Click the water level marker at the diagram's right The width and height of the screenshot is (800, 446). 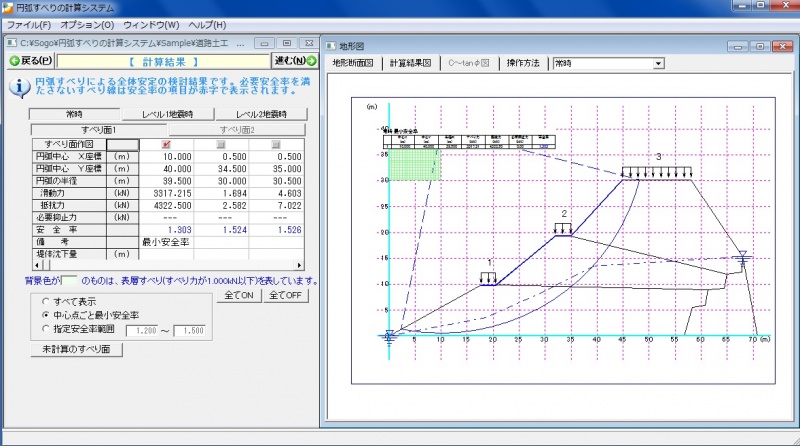click(x=743, y=258)
